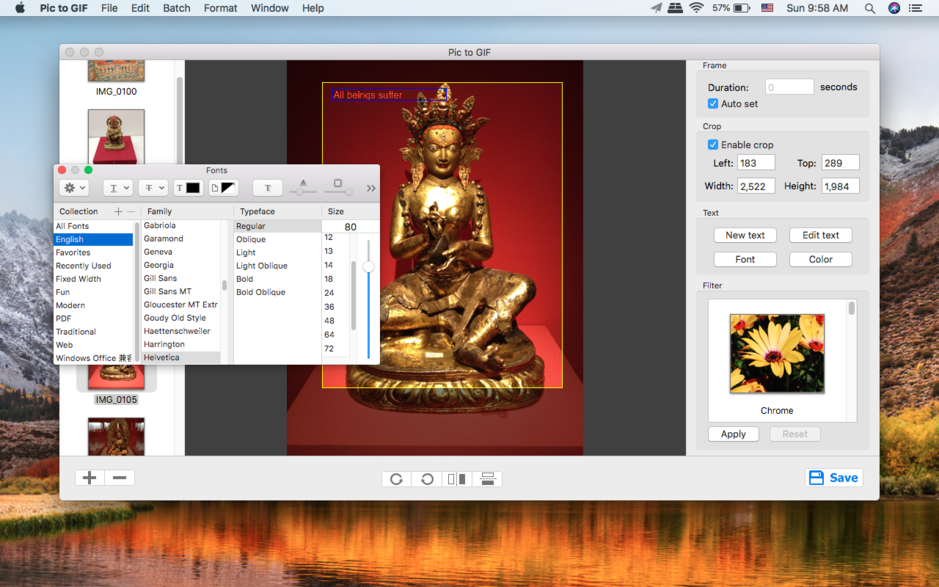The height and width of the screenshot is (587, 939).
Task: Select the IMG_0100 thumbnail
Action: pyautogui.click(x=116, y=72)
